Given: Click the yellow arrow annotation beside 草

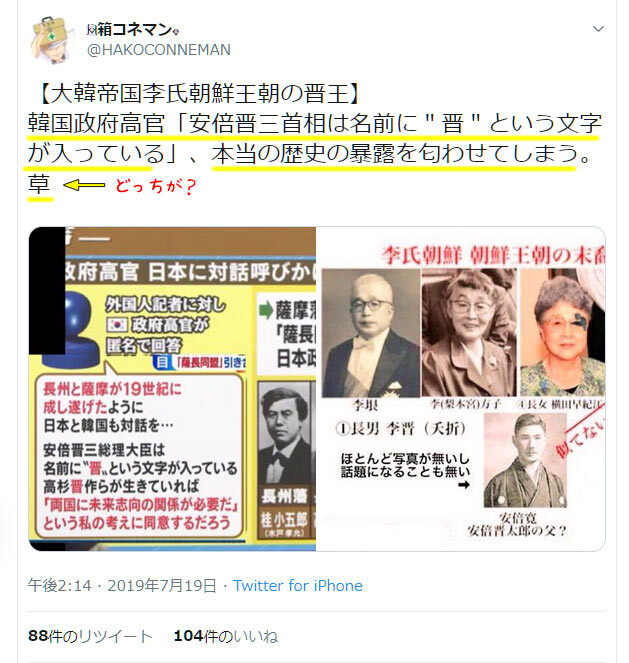Looking at the screenshot, I should [x=84, y=185].
